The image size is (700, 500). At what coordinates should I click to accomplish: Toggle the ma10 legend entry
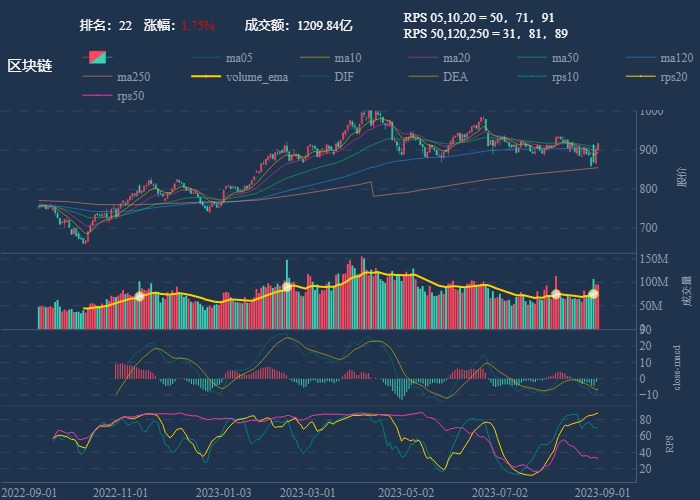(349, 57)
